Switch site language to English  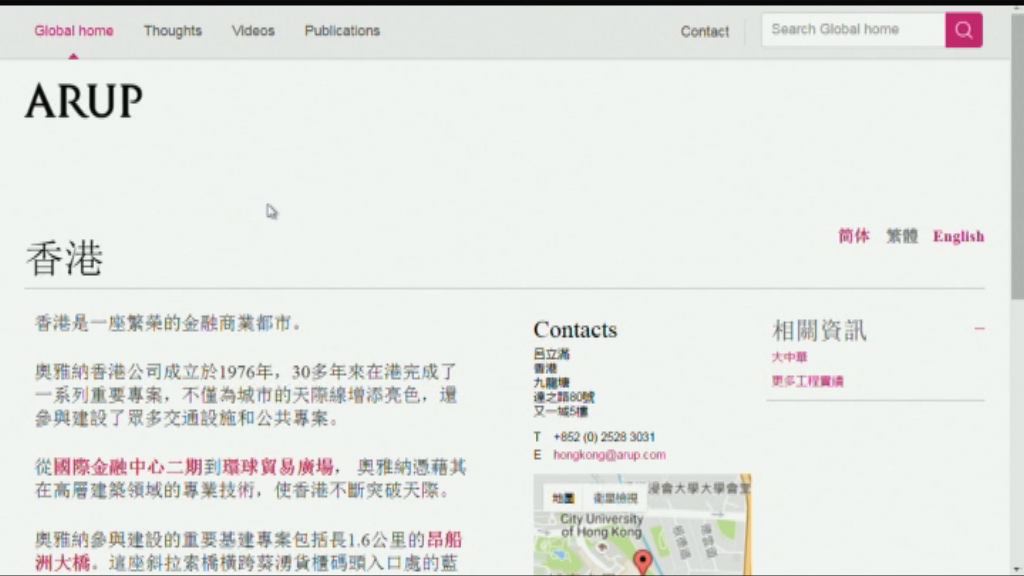click(x=957, y=236)
